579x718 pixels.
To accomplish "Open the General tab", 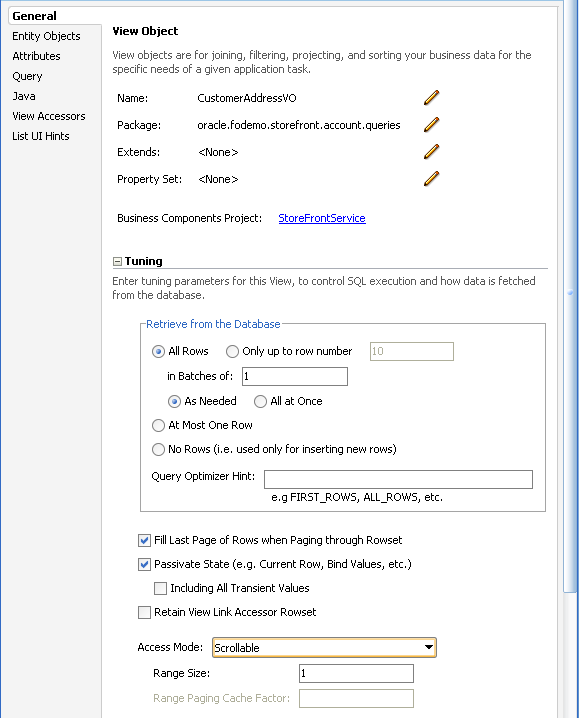I will pyautogui.click(x=34, y=16).
